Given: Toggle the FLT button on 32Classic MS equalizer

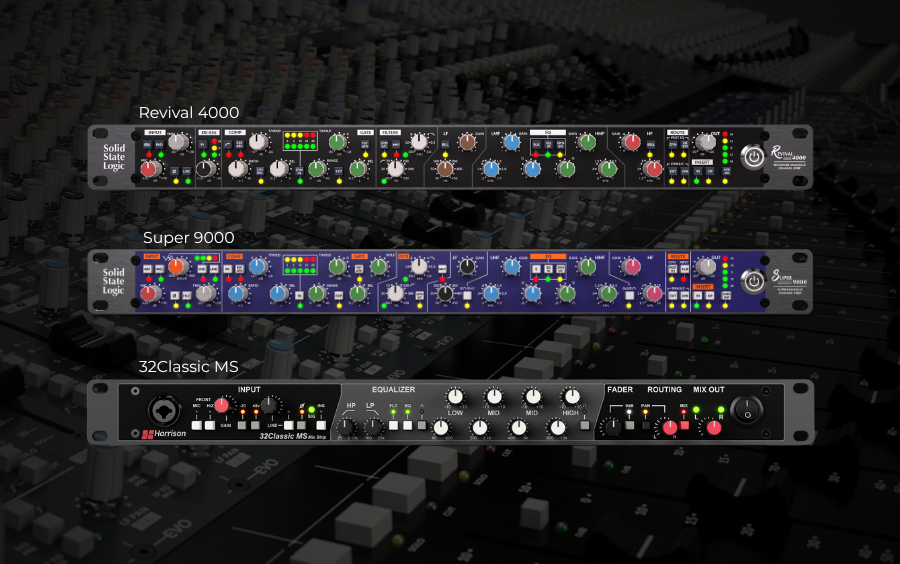Looking at the screenshot, I should click(x=393, y=425).
